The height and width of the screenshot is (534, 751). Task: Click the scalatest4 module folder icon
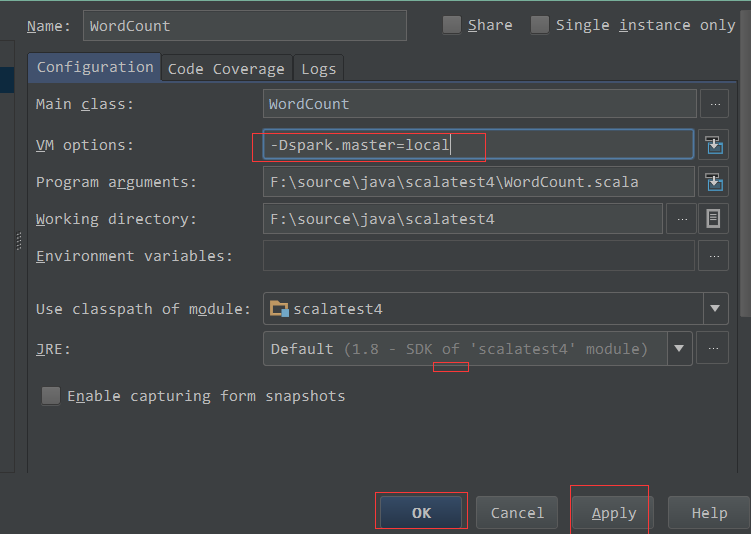click(x=279, y=308)
